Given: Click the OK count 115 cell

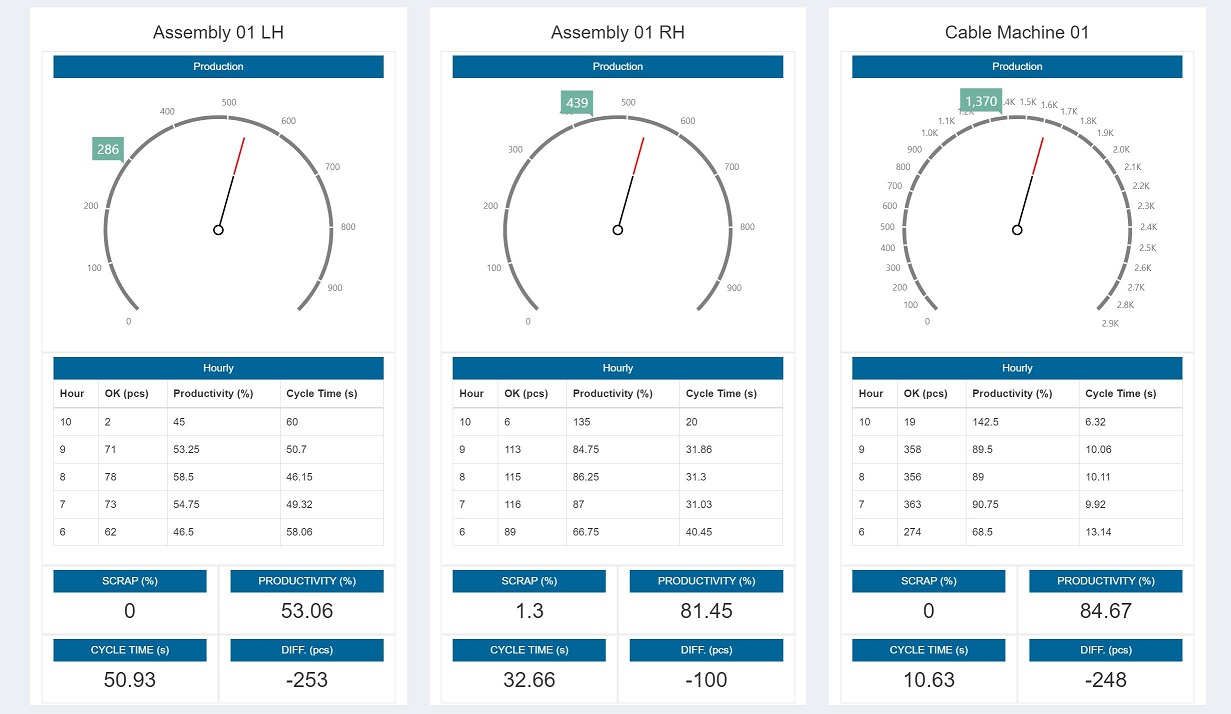Looking at the screenshot, I should point(532,477).
